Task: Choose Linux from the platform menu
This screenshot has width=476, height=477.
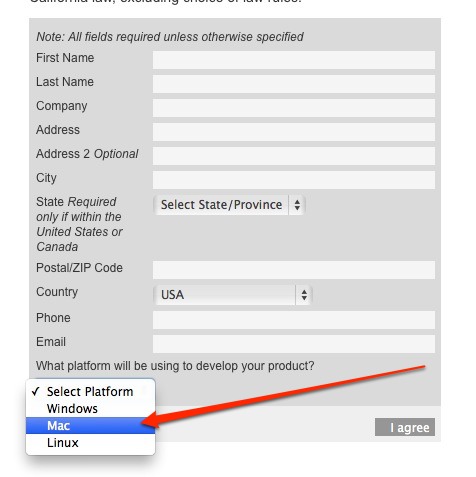Action: [x=90, y=443]
